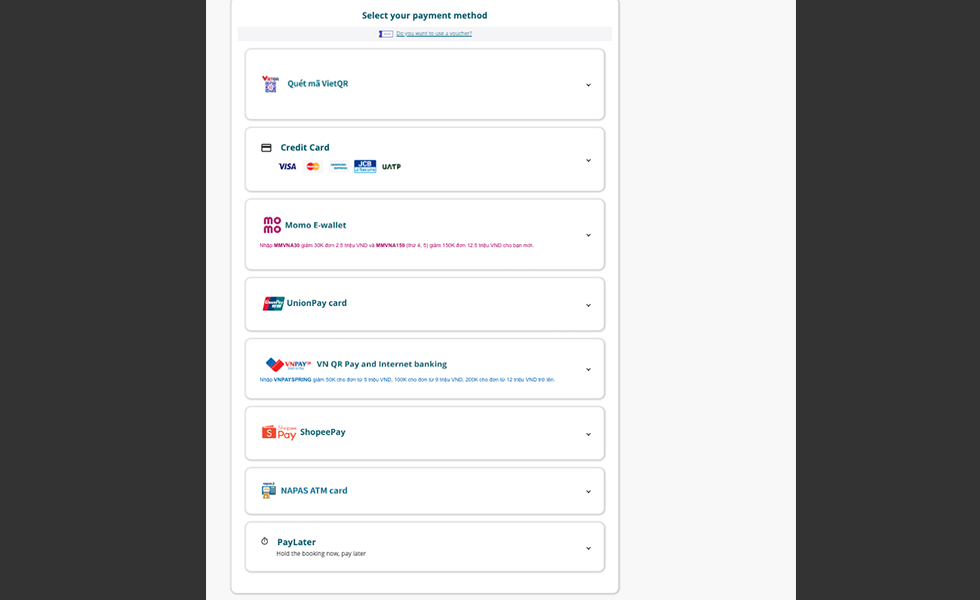Click the UATP card logo
This screenshot has height=600, width=980.
point(391,167)
